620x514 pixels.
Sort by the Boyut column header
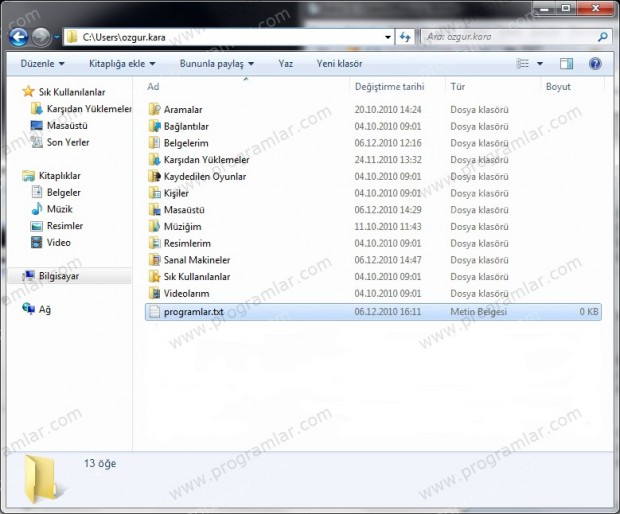[558, 87]
